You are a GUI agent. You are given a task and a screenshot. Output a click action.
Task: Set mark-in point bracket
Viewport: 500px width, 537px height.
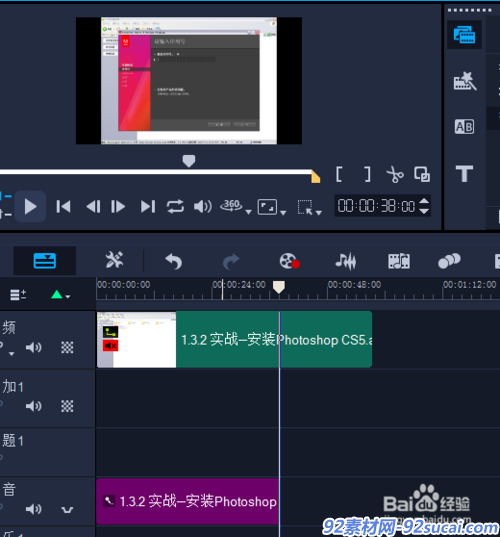point(339,174)
